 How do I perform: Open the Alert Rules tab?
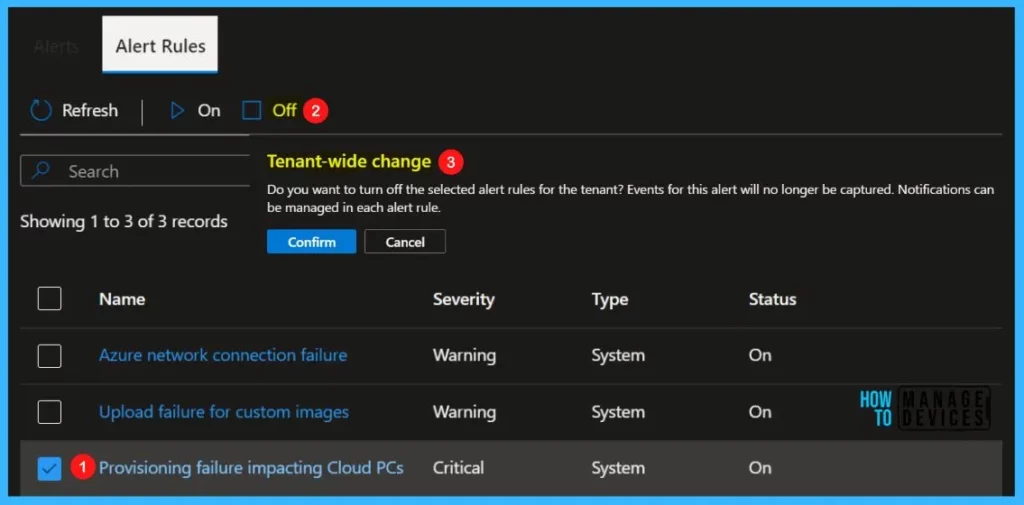(x=160, y=45)
